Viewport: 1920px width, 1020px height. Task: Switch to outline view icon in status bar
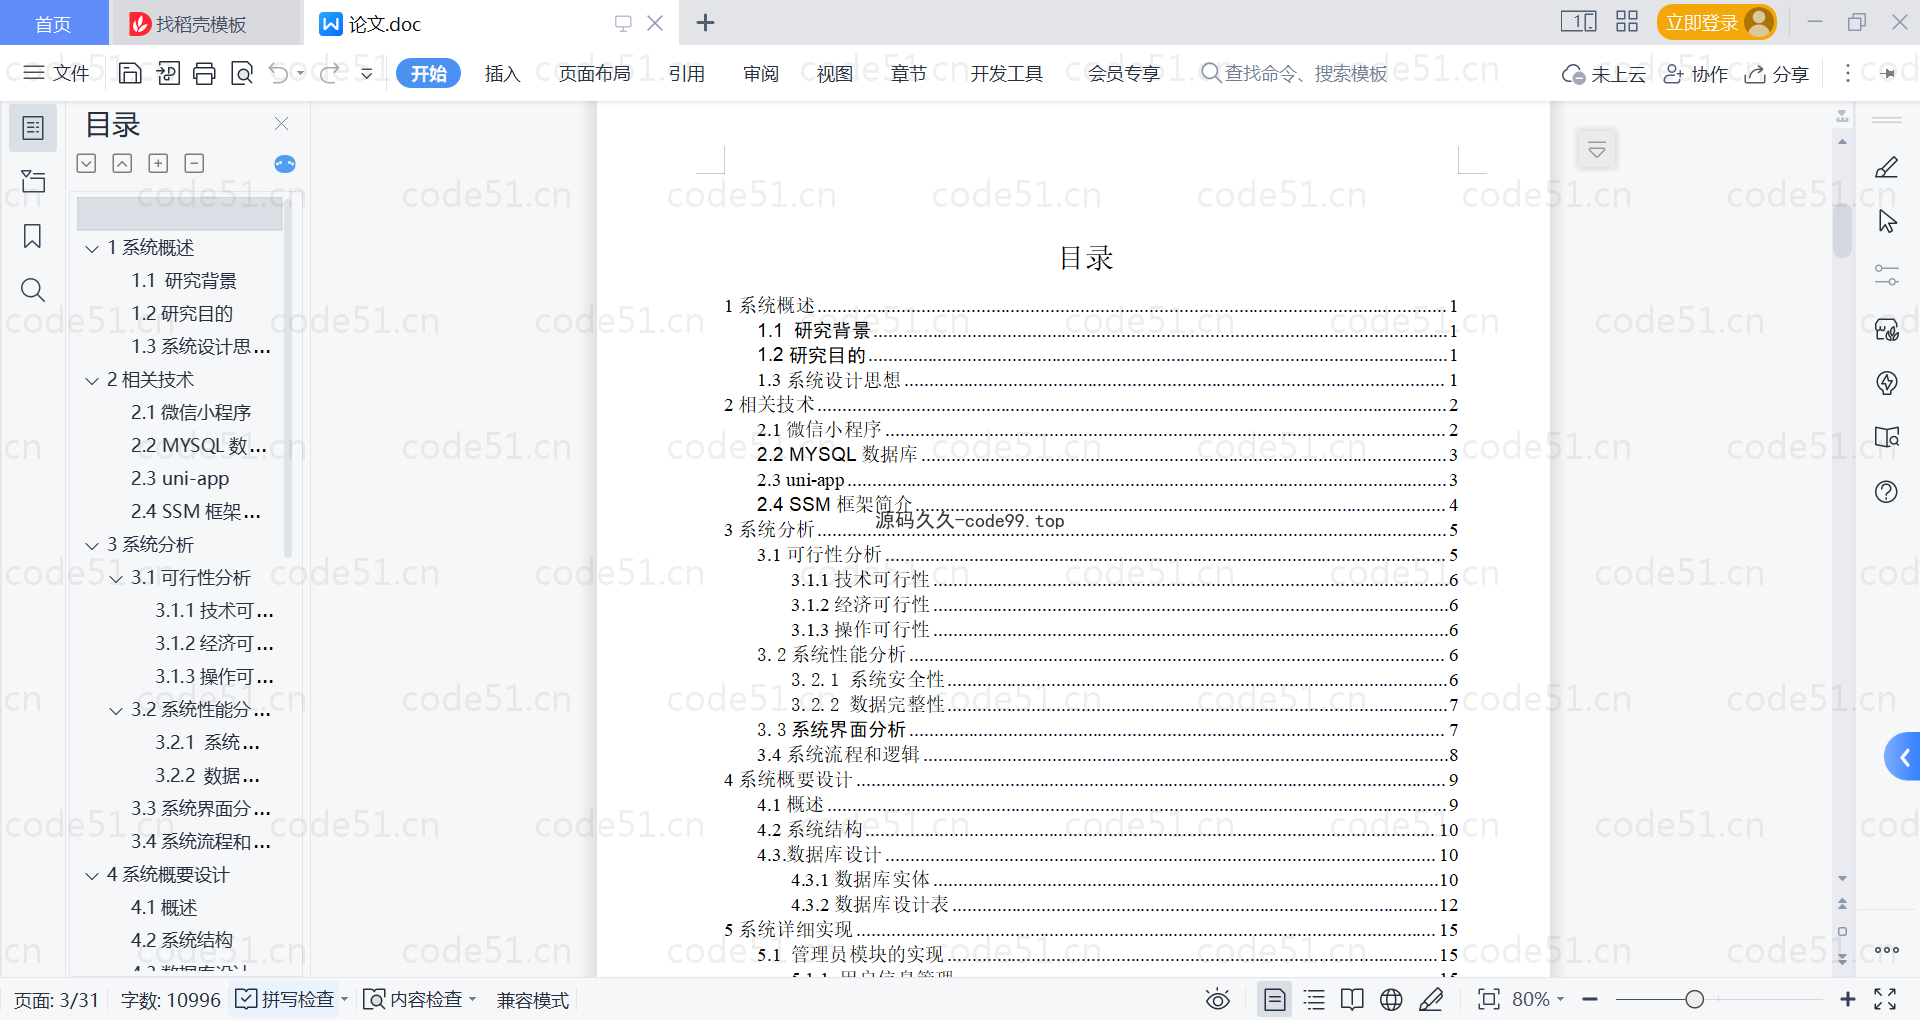click(x=1314, y=999)
